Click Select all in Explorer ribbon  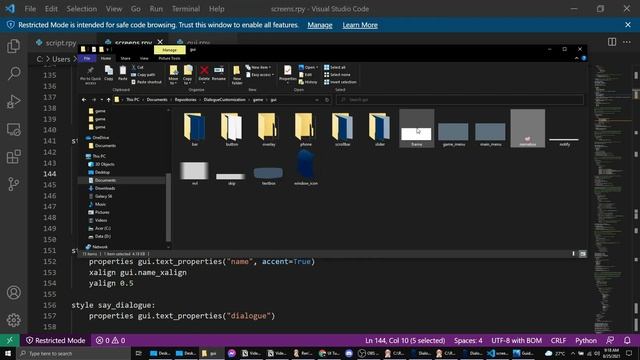tap(335, 67)
